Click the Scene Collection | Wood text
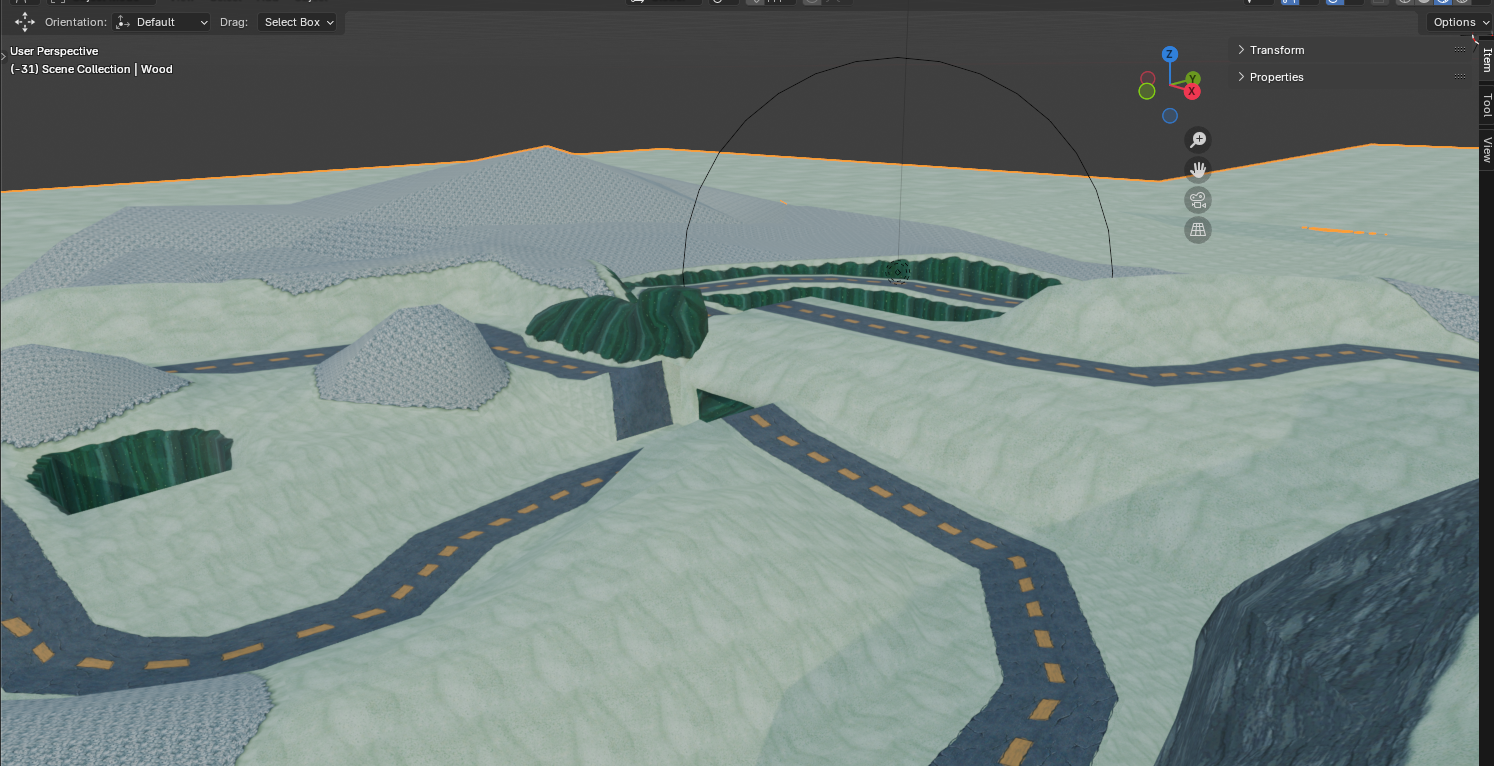 point(107,69)
